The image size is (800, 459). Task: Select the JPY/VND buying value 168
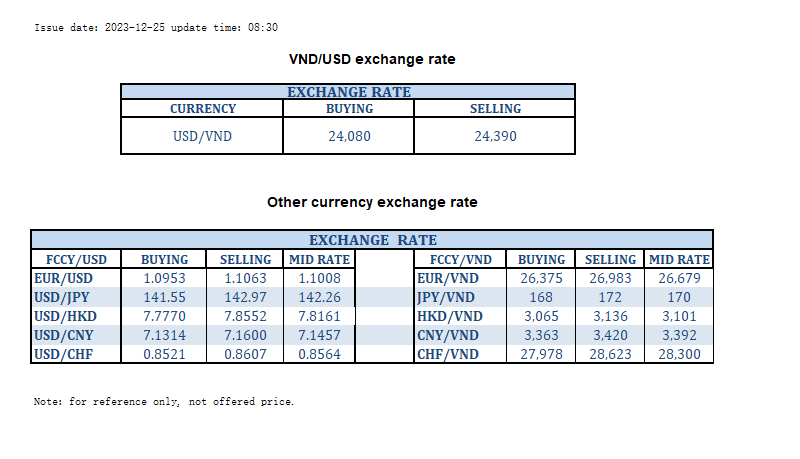click(x=541, y=297)
